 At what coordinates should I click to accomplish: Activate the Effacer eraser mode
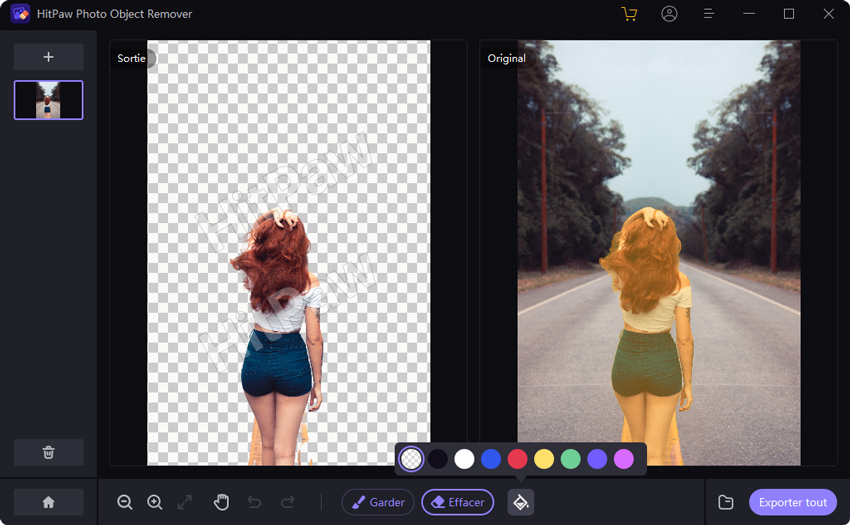(458, 502)
